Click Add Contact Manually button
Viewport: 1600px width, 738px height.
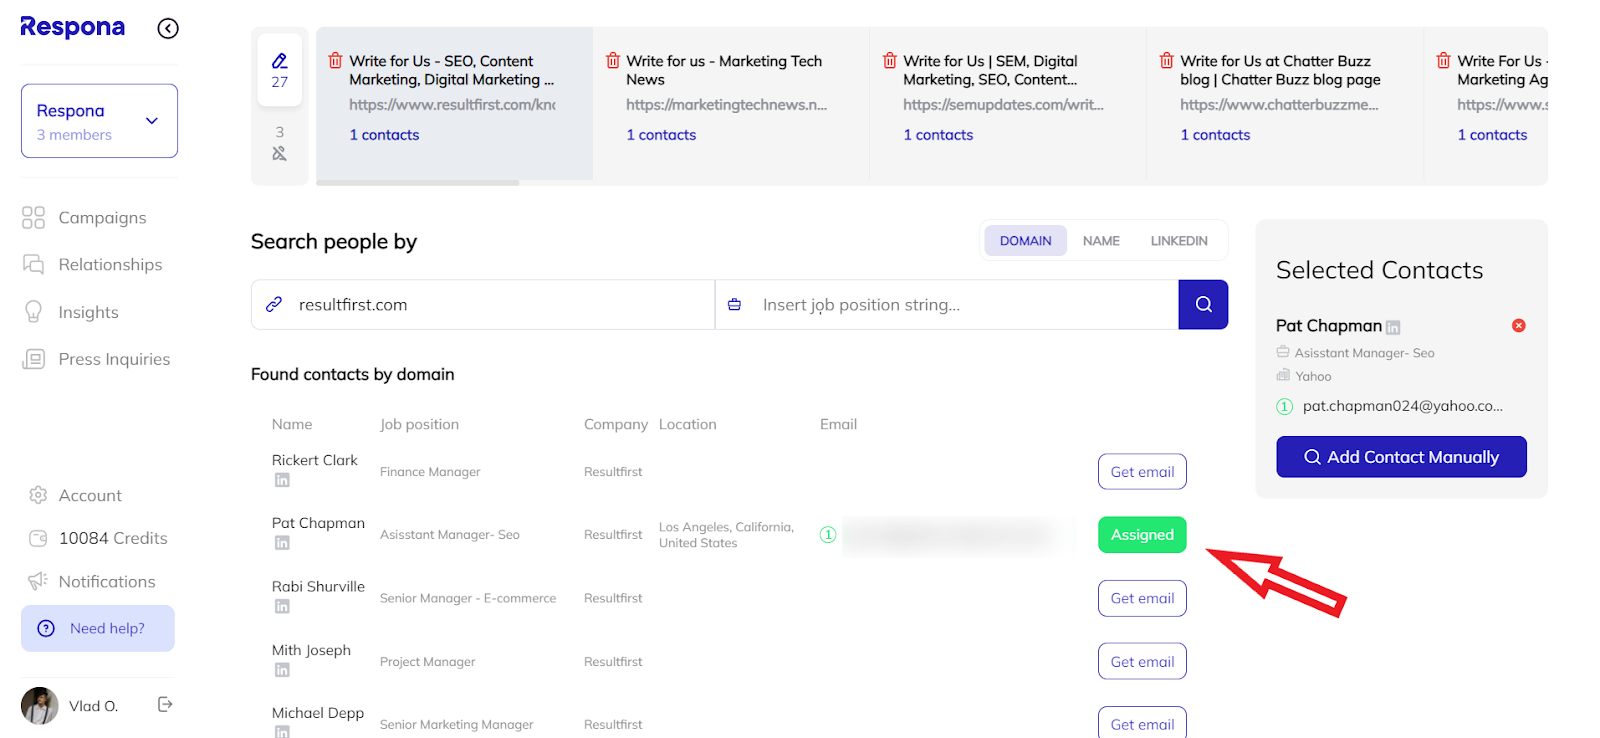1401,457
